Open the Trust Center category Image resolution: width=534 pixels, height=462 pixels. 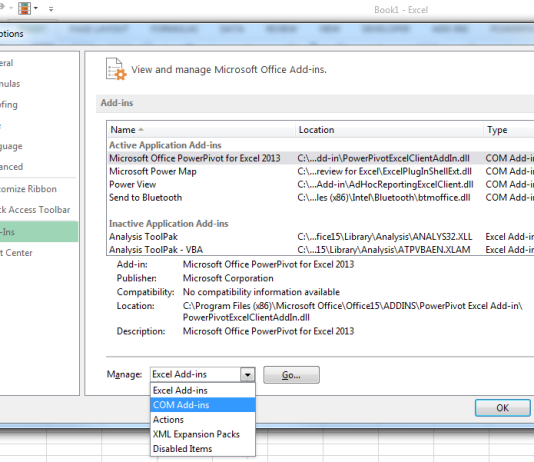(x=38, y=253)
